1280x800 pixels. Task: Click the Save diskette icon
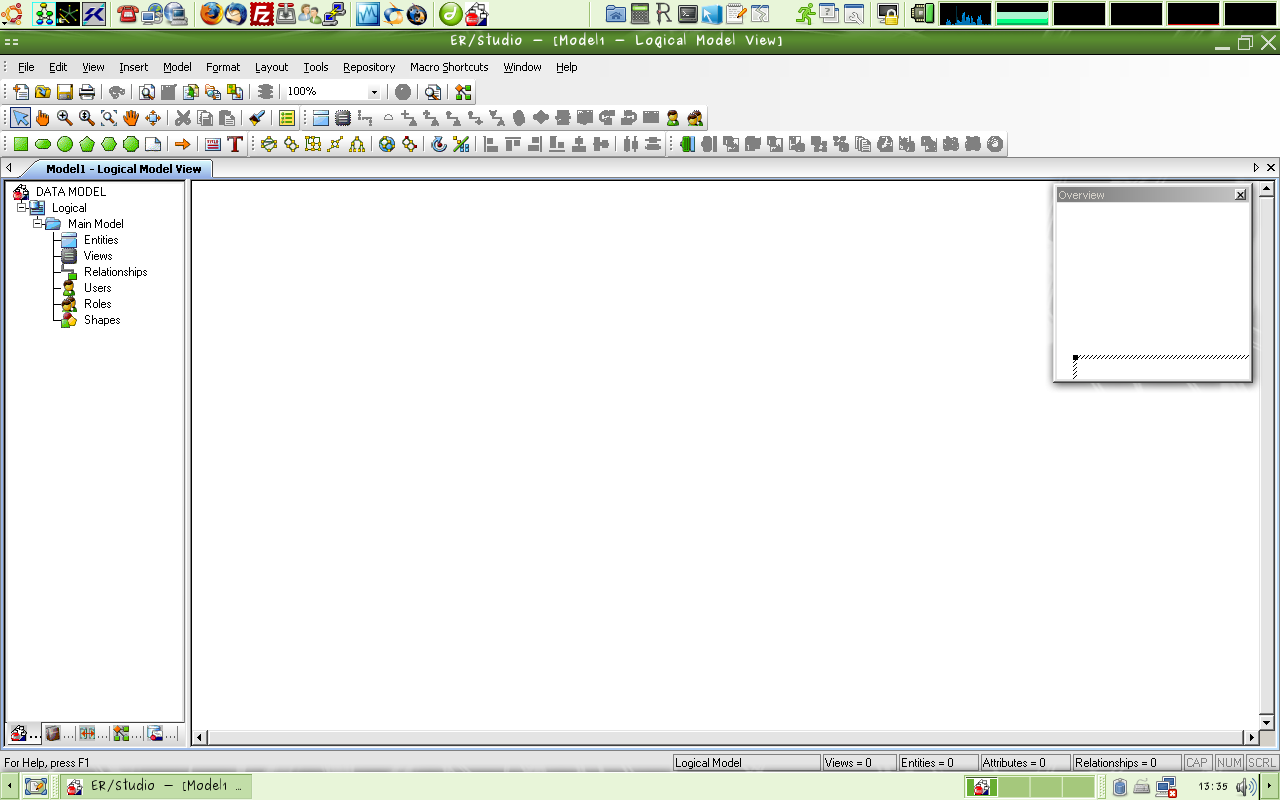(65, 92)
